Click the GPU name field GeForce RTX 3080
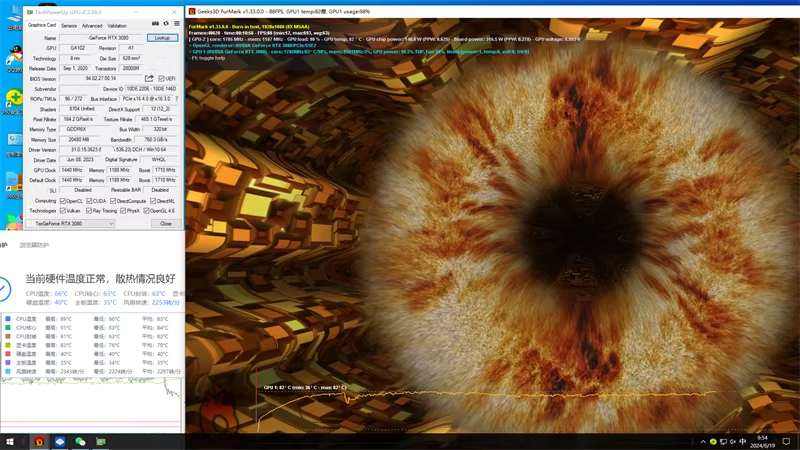Viewport: 800px width, 450px height. coord(102,38)
